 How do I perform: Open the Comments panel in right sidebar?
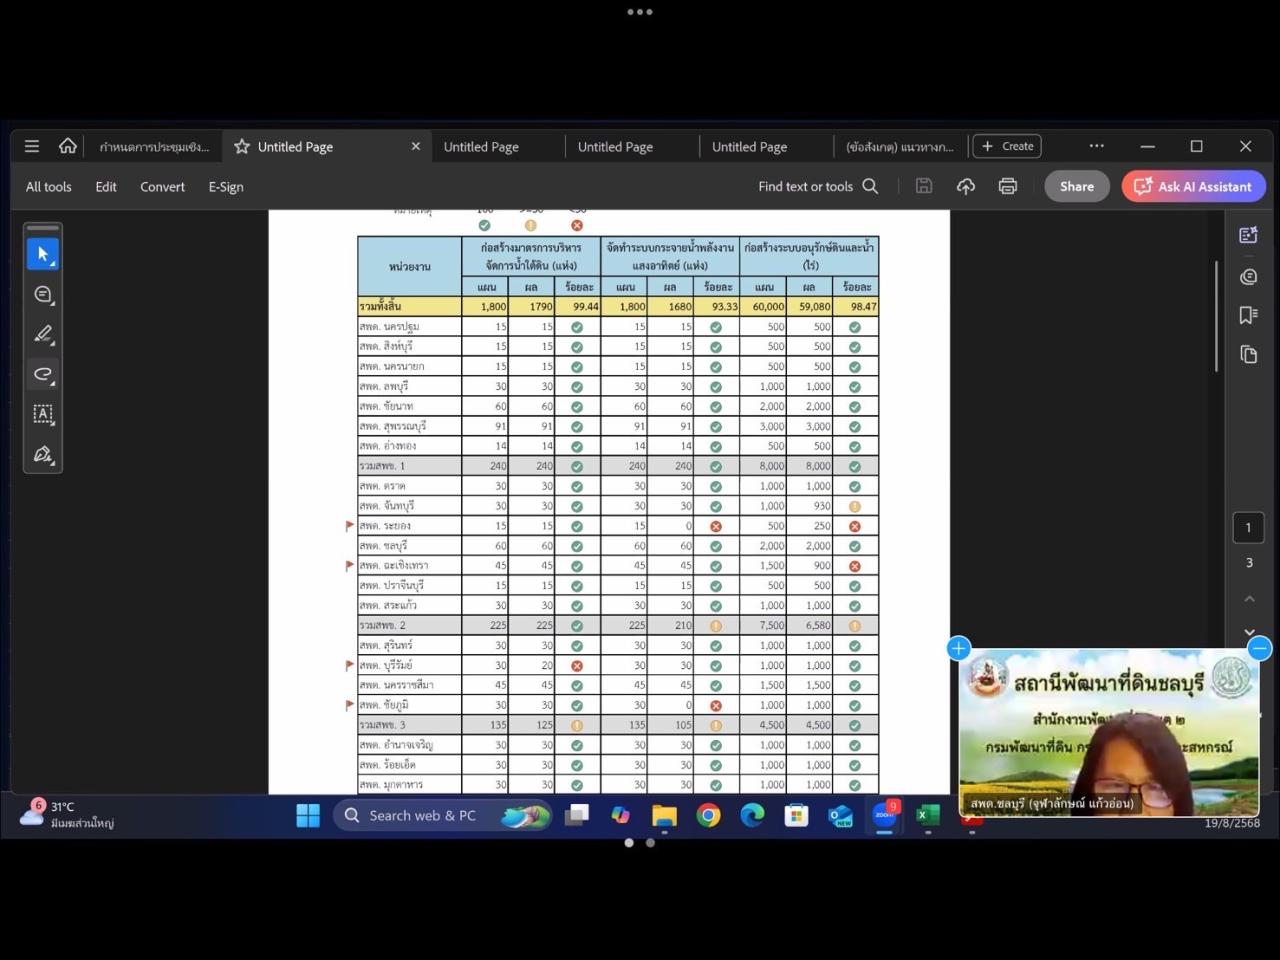(1248, 276)
